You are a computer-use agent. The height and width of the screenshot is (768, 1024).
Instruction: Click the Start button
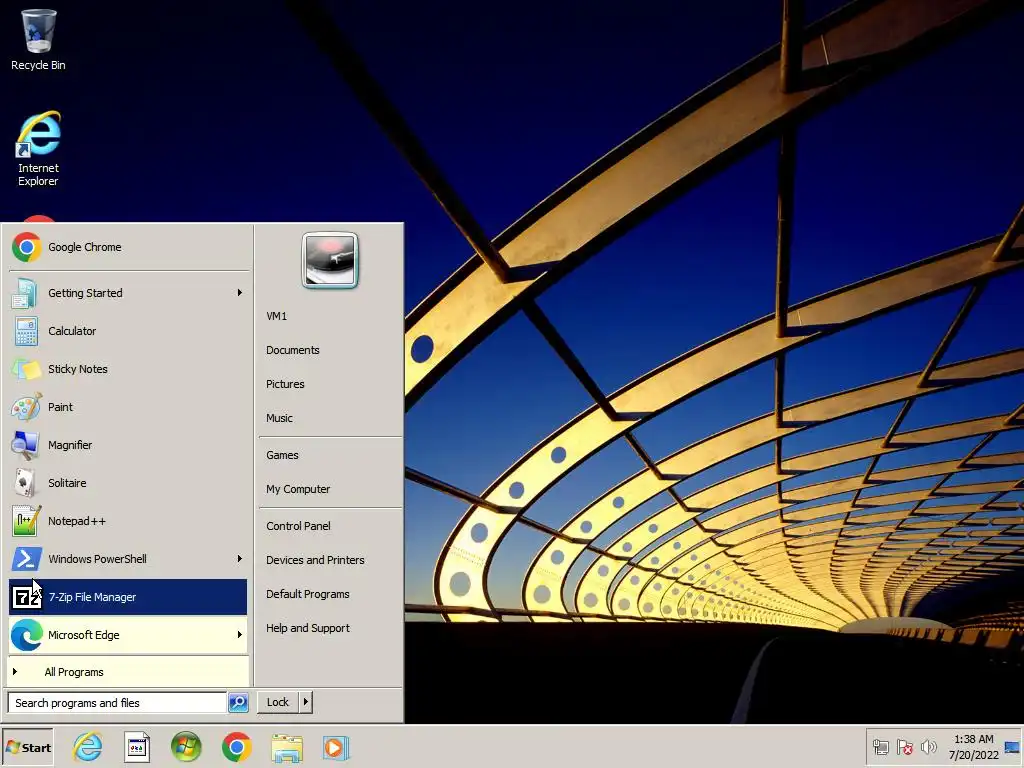click(x=27, y=748)
